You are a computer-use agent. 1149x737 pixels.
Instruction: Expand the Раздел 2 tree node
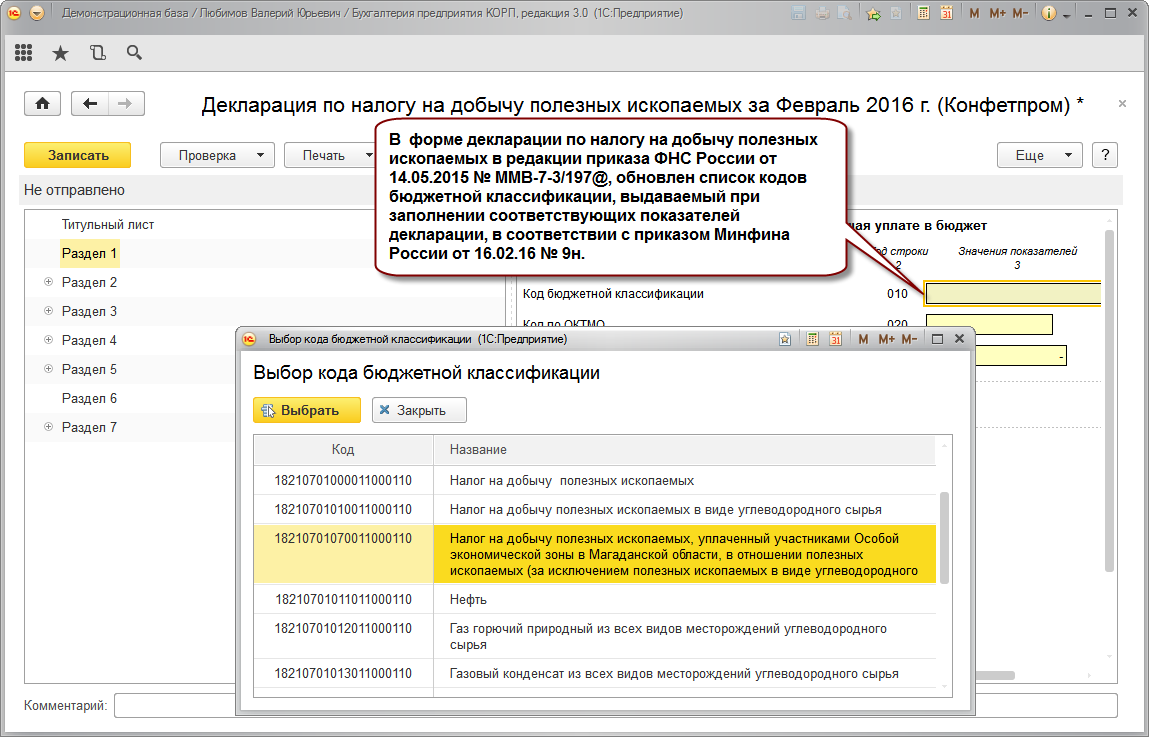tap(48, 283)
